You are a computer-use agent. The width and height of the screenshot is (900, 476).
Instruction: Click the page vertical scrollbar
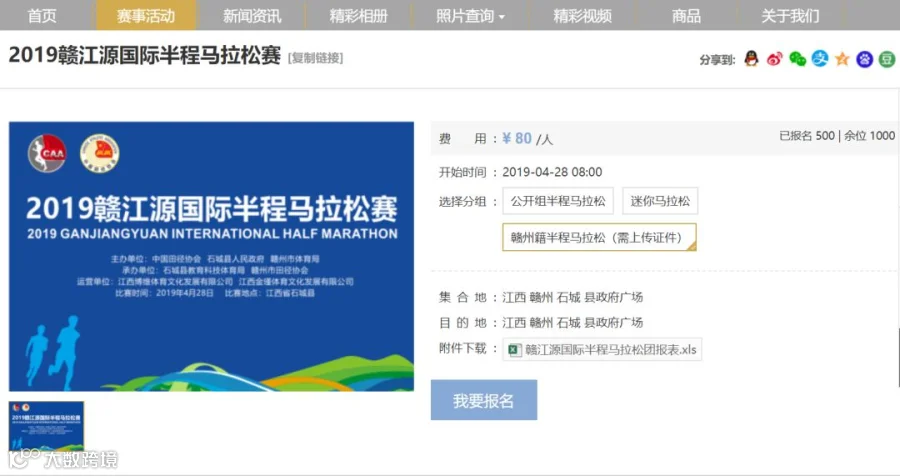[898, 359]
